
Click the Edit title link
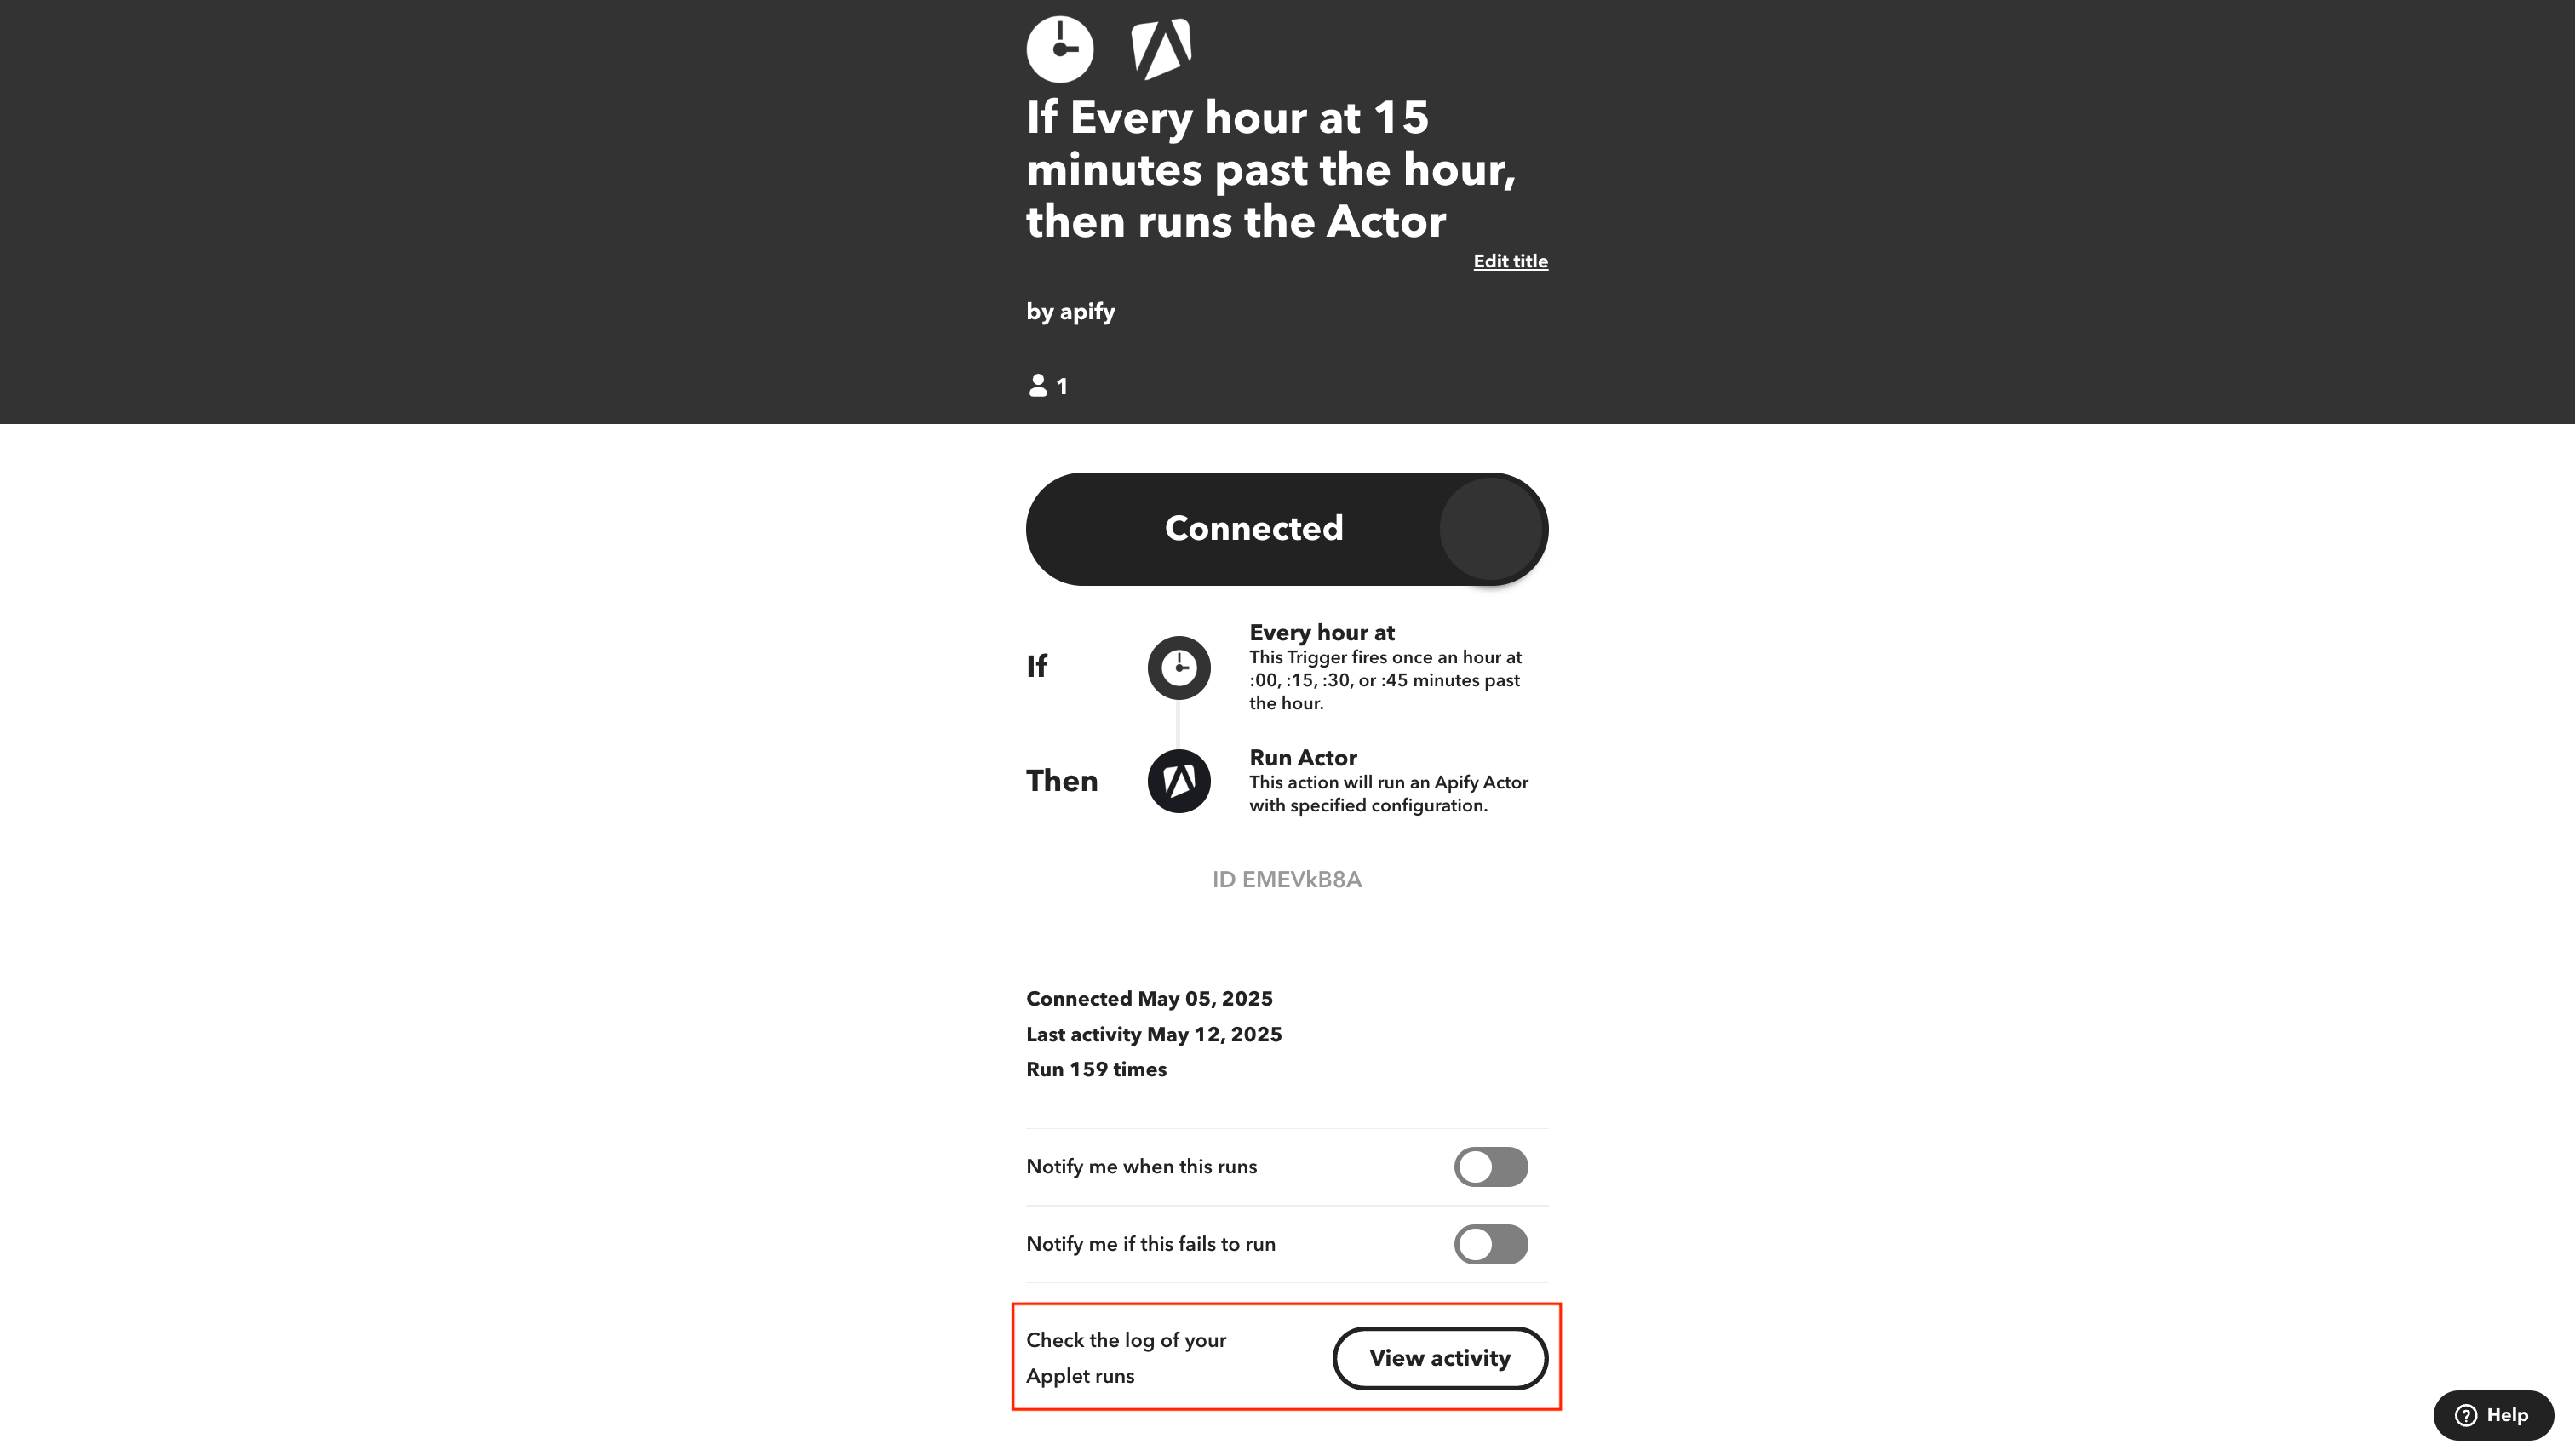(x=1510, y=261)
